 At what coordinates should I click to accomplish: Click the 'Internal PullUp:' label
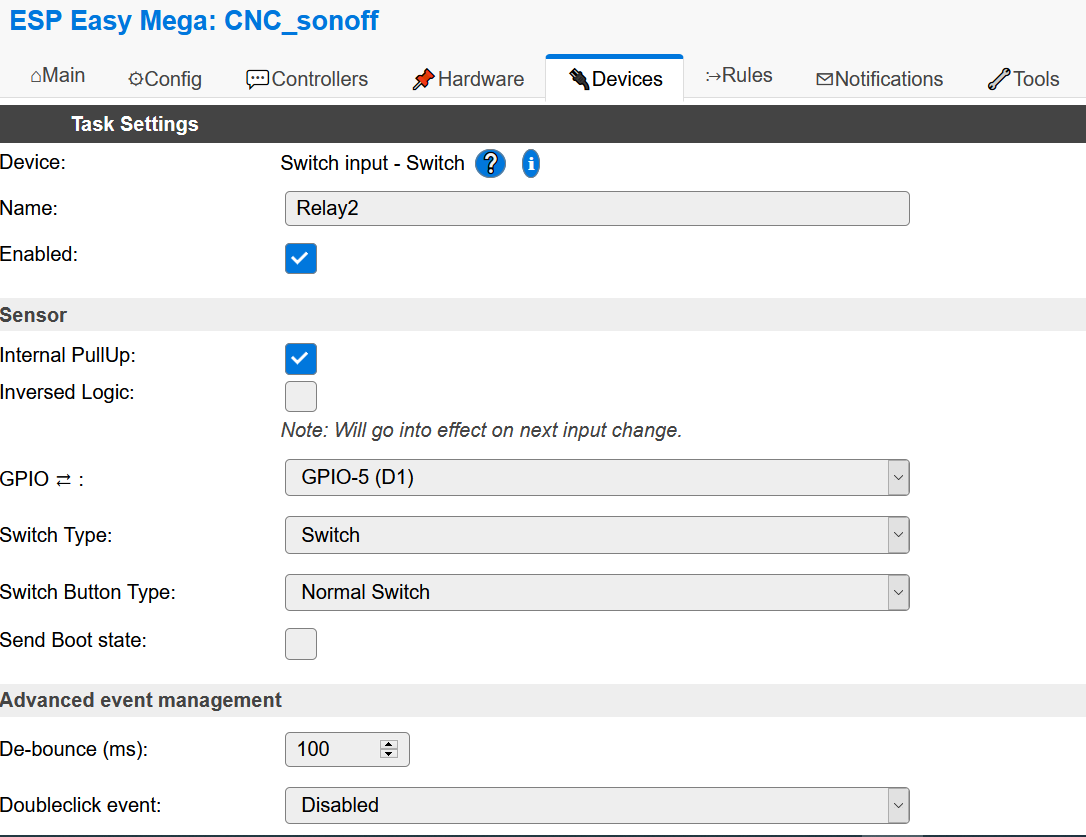pos(68,355)
